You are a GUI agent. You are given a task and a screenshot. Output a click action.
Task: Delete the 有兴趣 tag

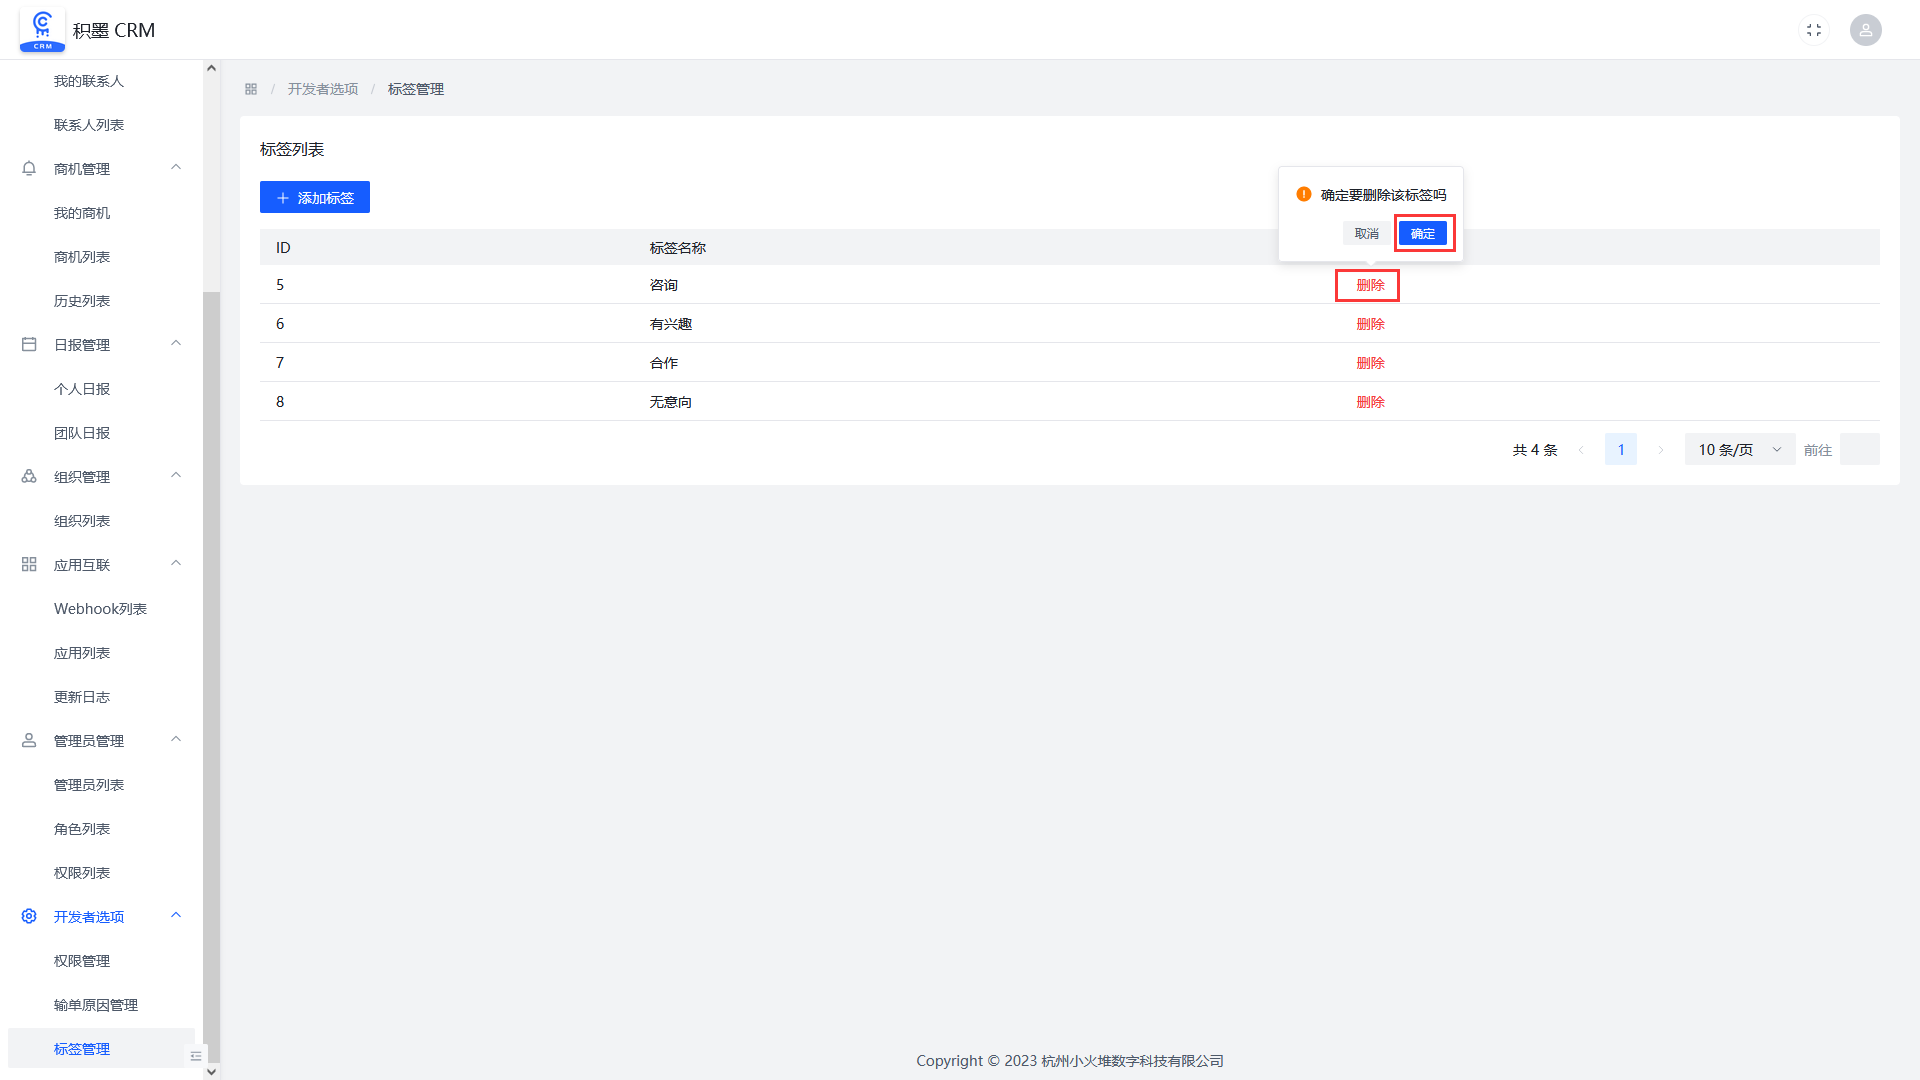point(1370,324)
